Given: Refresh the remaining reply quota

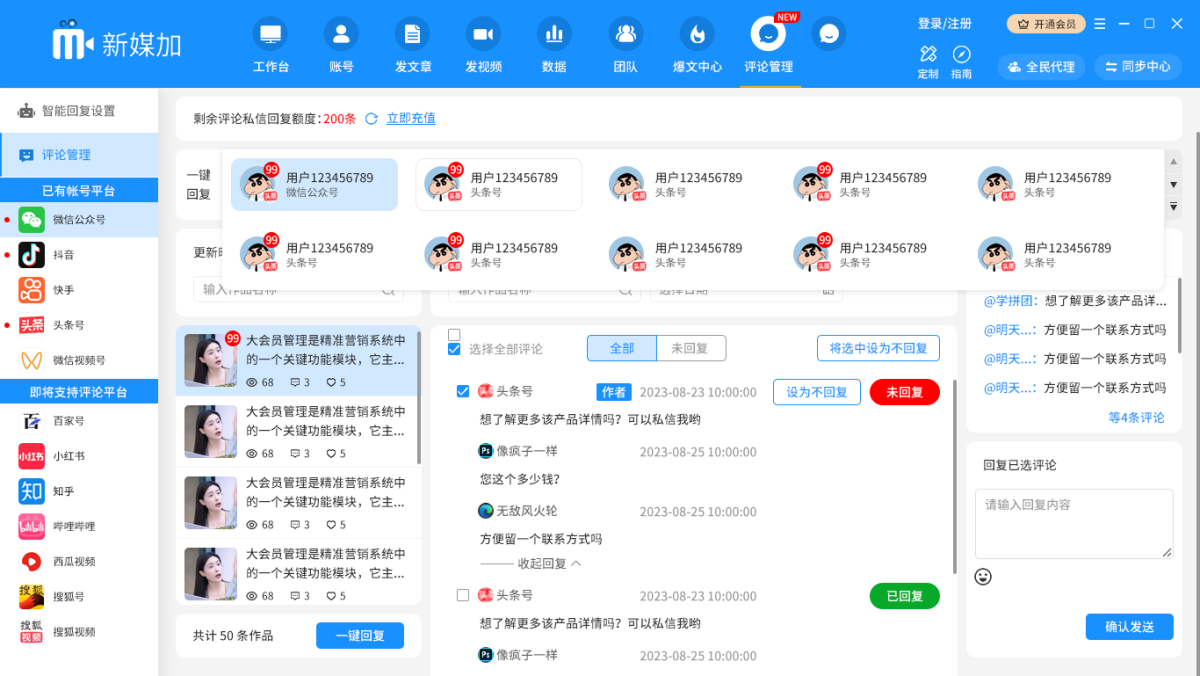Looking at the screenshot, I should (x=371, y=118).
